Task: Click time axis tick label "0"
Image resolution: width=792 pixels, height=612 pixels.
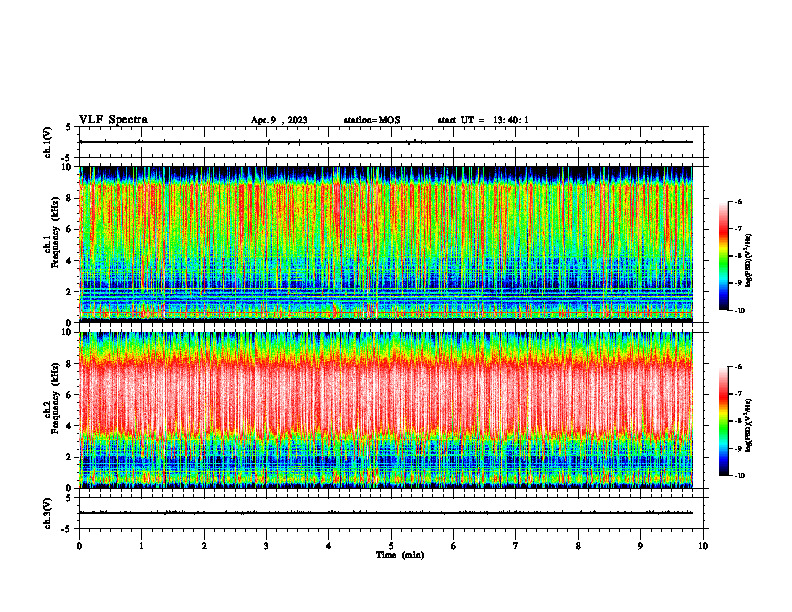Action: coord(79,546)
